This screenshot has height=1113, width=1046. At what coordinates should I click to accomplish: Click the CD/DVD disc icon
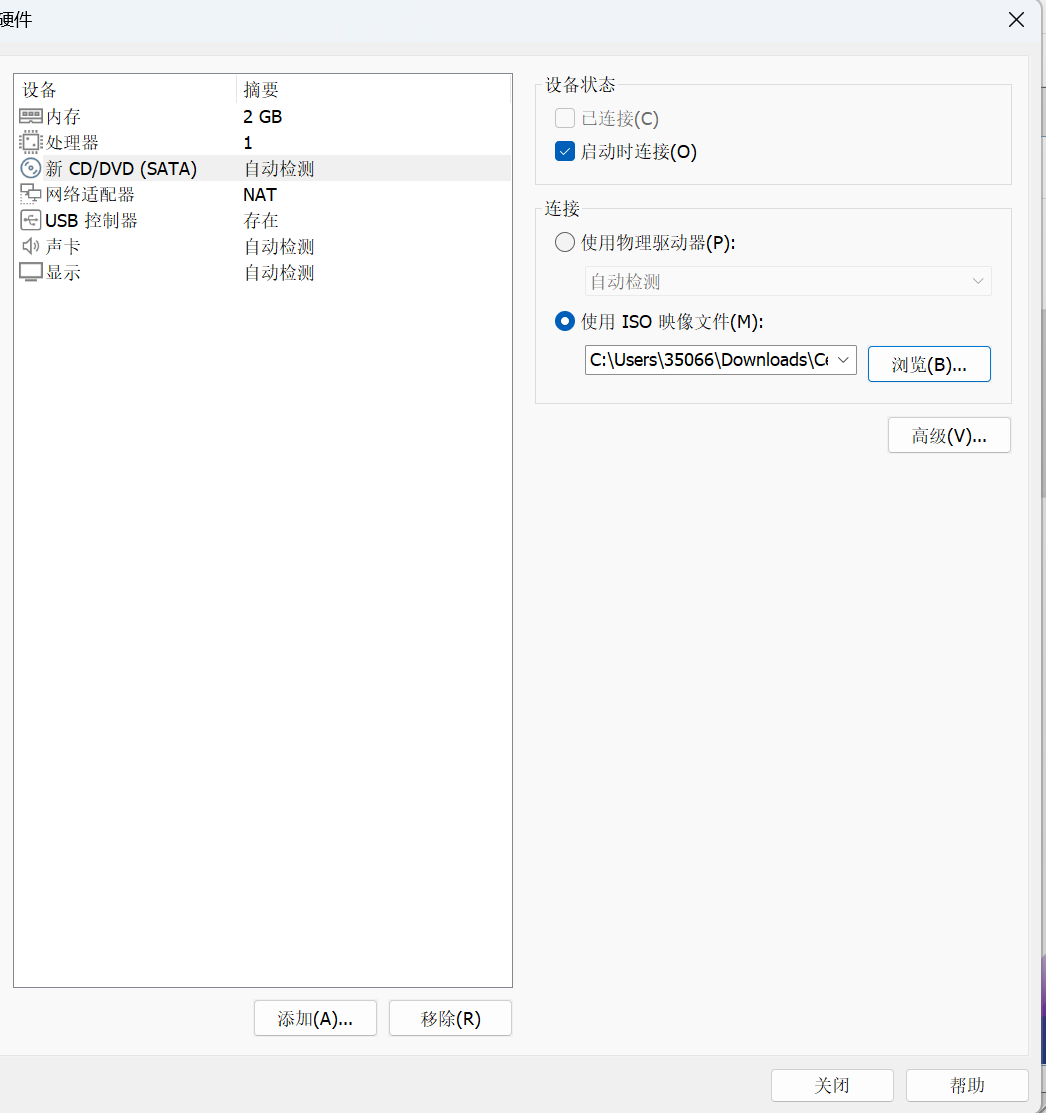[31, 168]
